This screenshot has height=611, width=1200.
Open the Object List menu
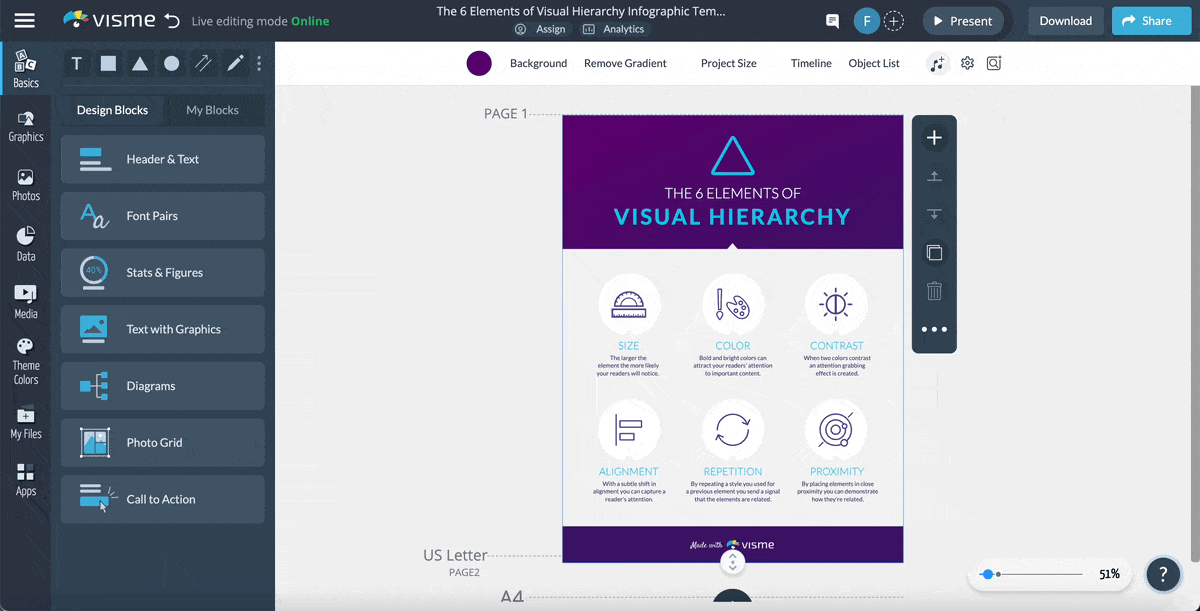(873, 63)
